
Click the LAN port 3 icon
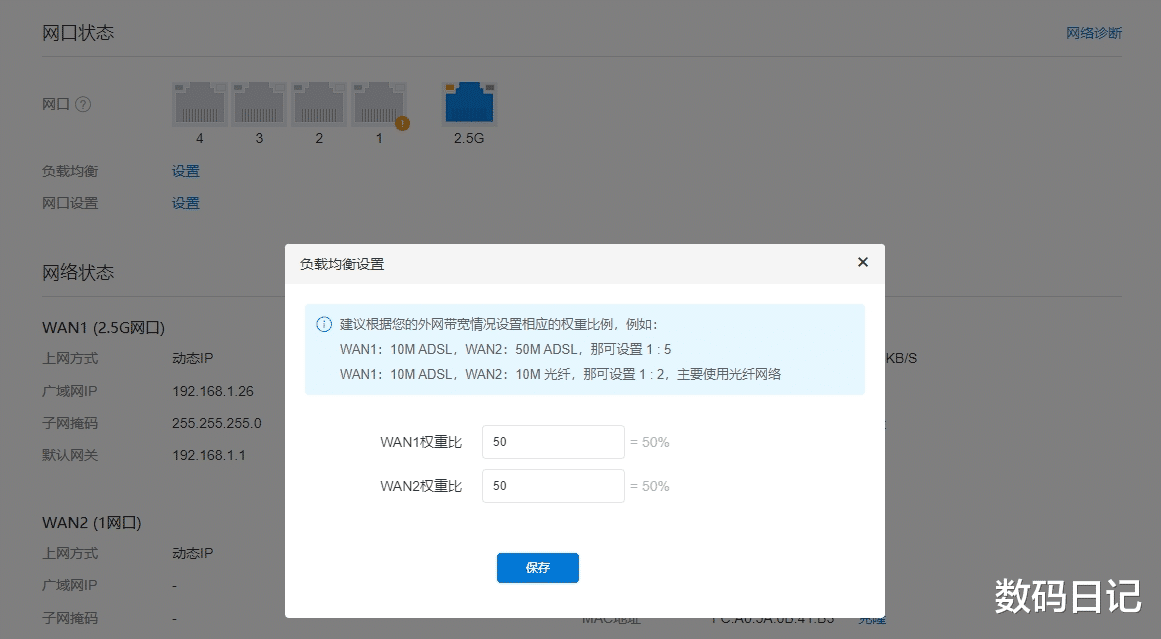pyautogui.click(x=259, y=104)
